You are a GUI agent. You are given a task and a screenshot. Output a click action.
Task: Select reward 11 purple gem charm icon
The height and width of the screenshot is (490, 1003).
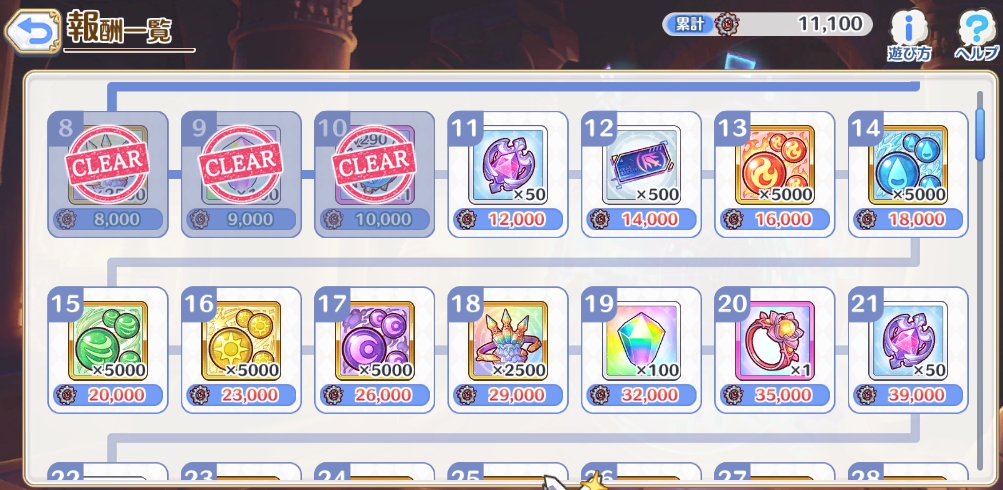click(508, 165)
